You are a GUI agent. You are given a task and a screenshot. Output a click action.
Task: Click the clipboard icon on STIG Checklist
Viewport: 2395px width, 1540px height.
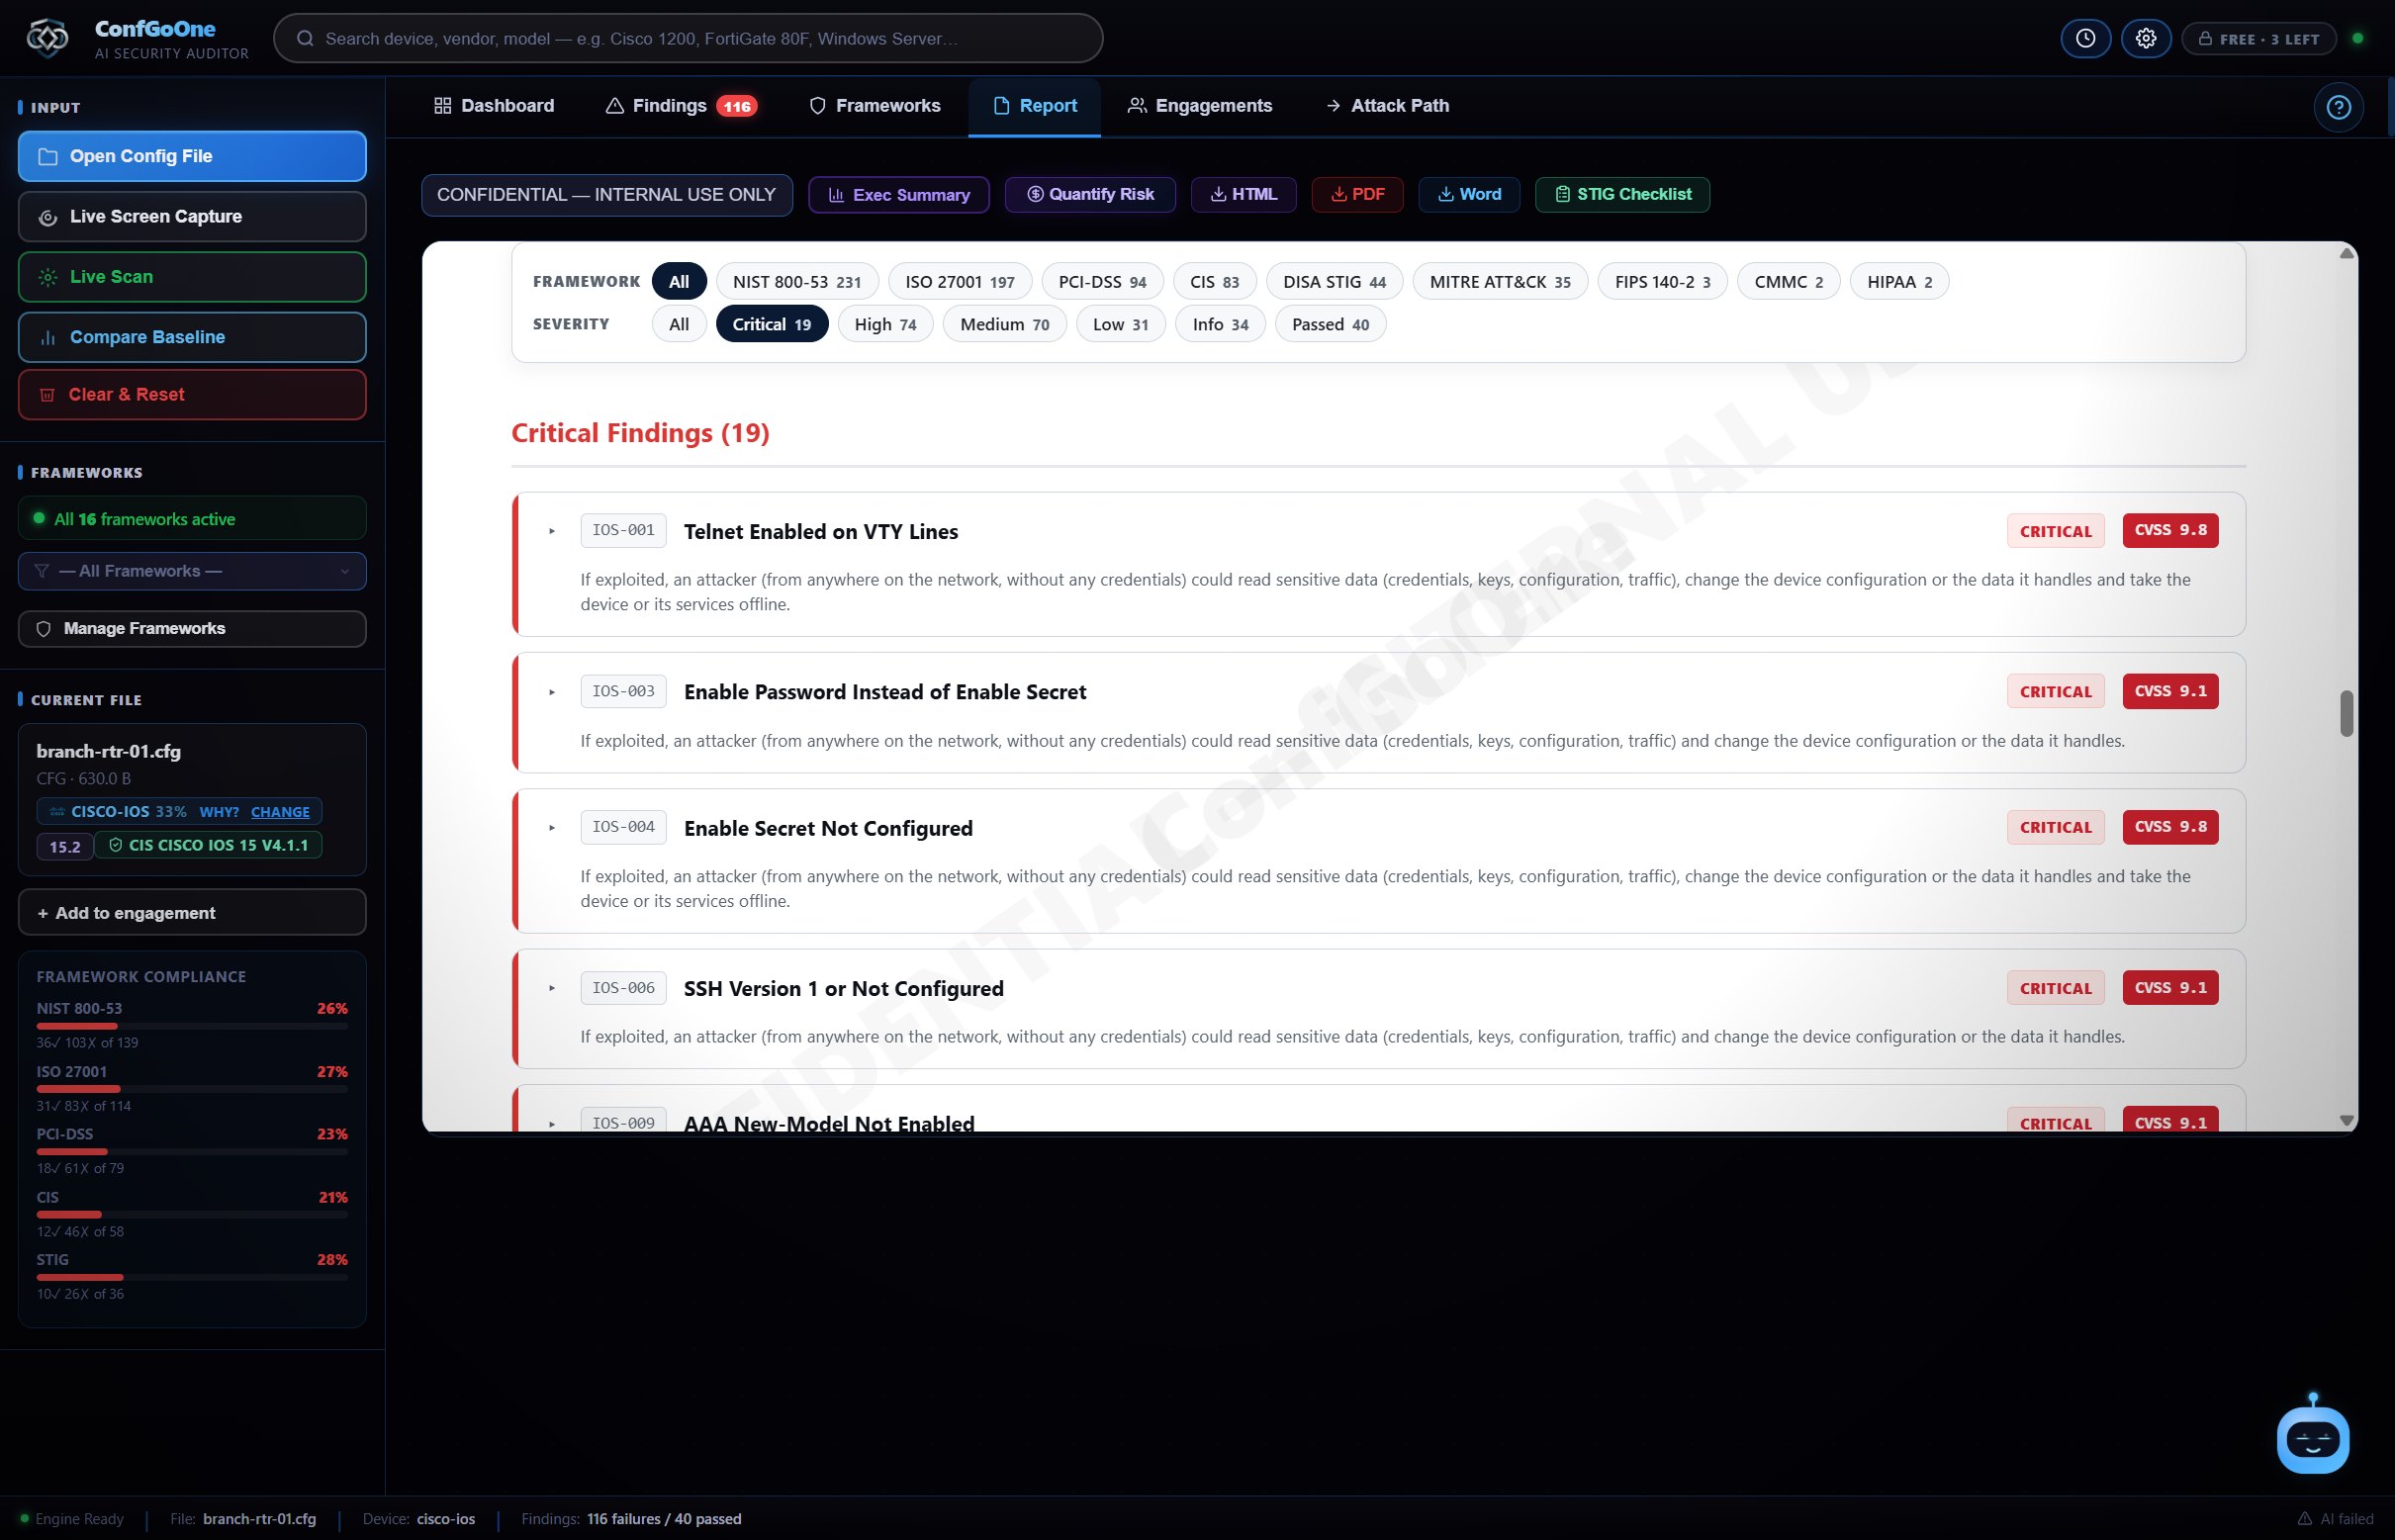1562,194
